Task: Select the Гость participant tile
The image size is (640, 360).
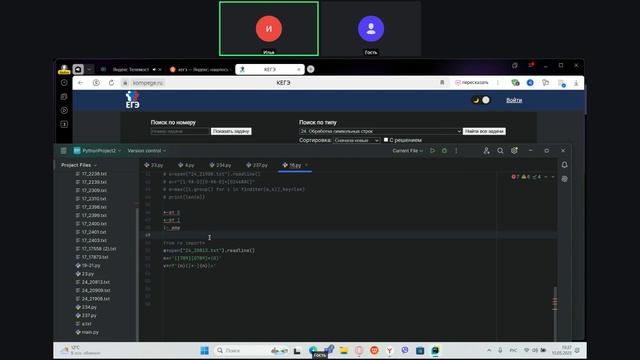Action: [x=371, y=29]
